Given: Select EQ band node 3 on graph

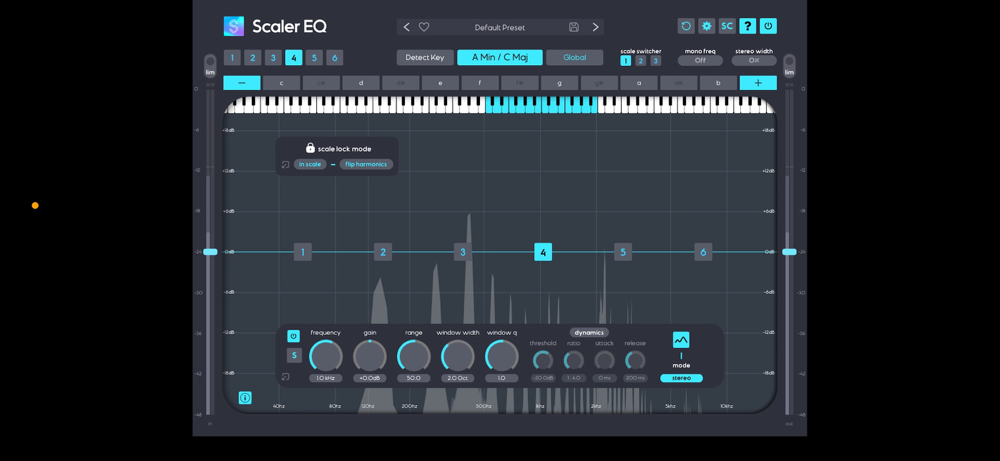Looking at the screenshot, I should [x=463, y=252].
